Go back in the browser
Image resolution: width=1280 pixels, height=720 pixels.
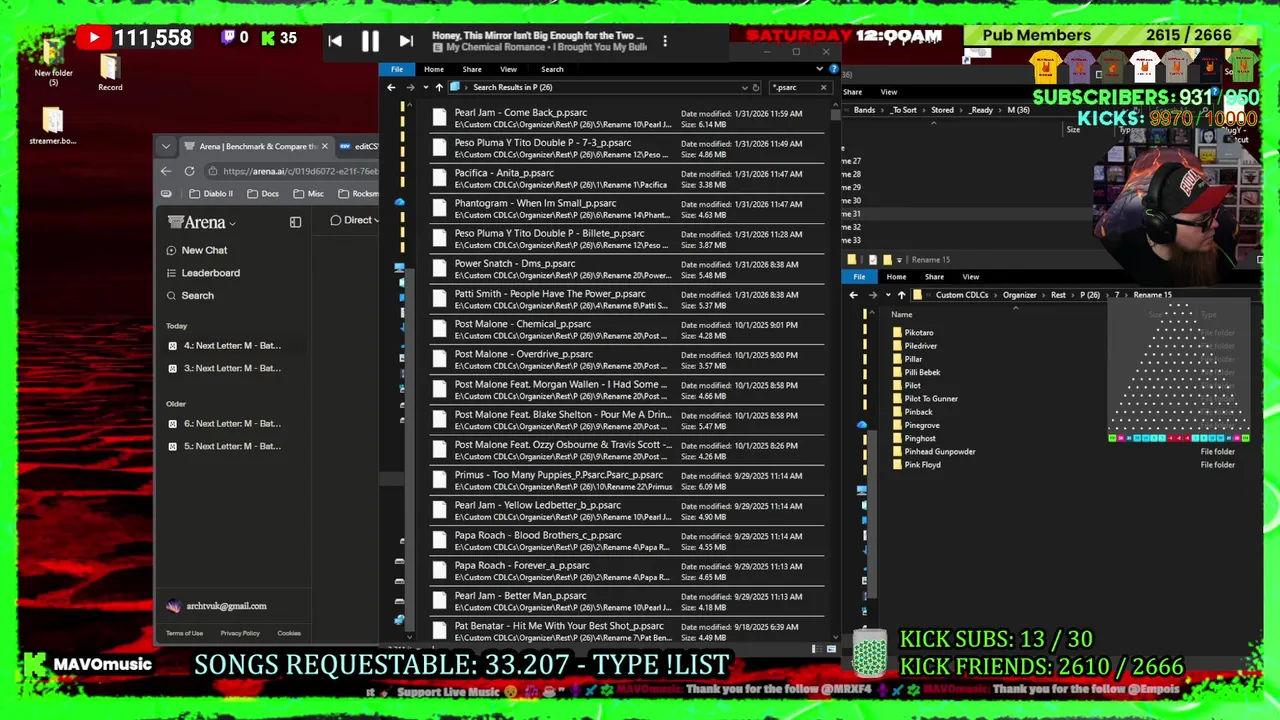(166, 171)
